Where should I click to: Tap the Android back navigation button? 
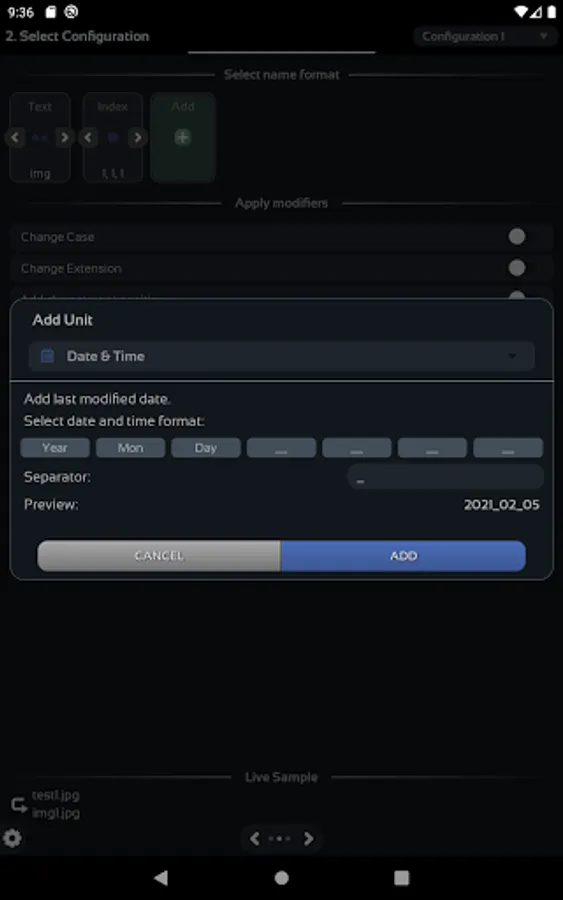[x=161, y=878]
